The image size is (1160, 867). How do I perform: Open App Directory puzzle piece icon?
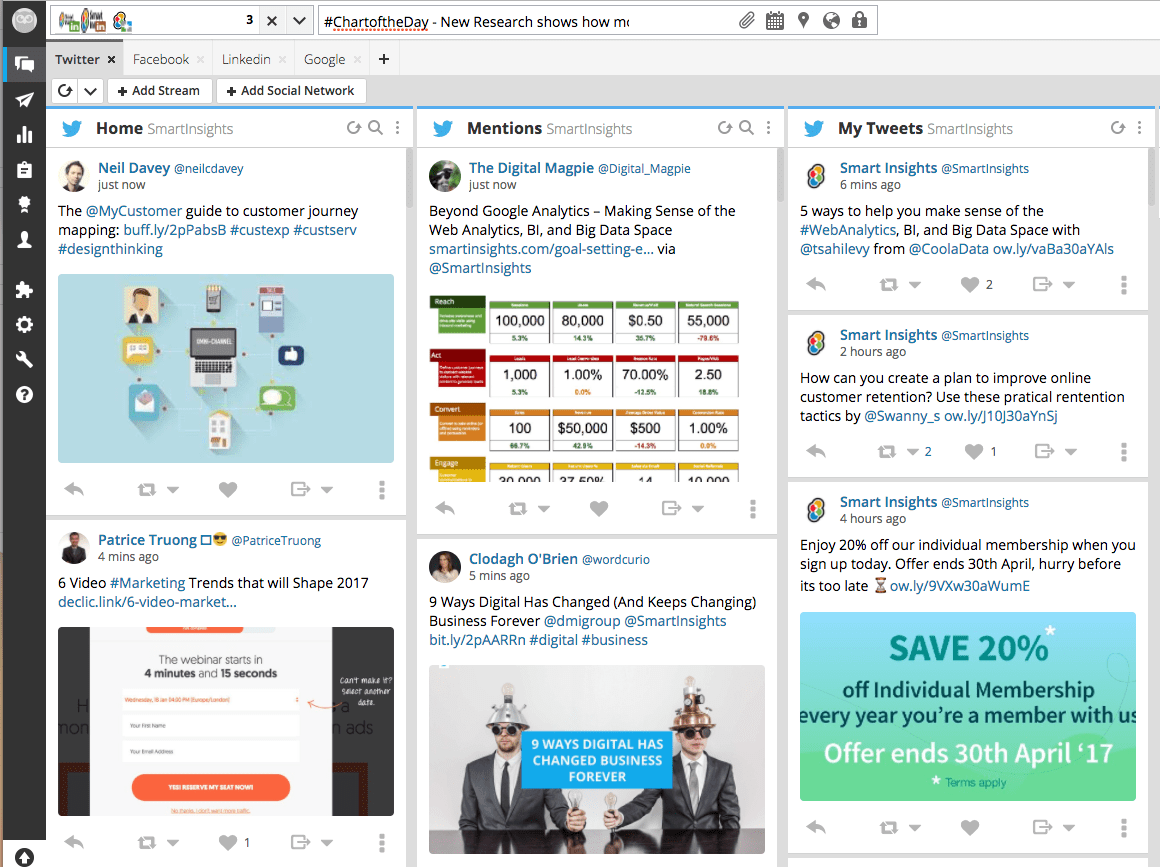click(24, 290)
